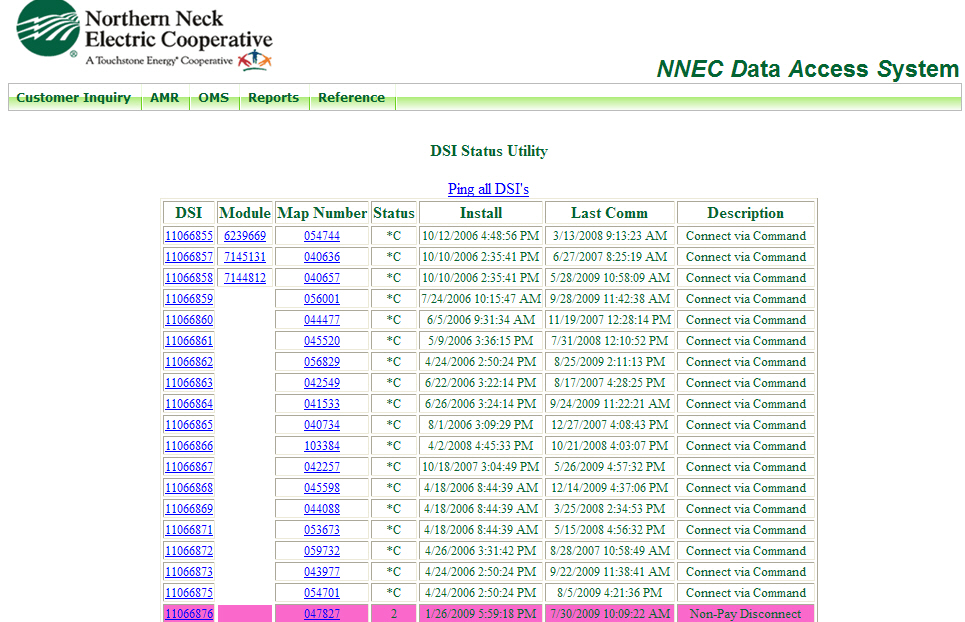The image size is (965, 622).
Task: Open the Reports menu
Action: pos(273,98)
